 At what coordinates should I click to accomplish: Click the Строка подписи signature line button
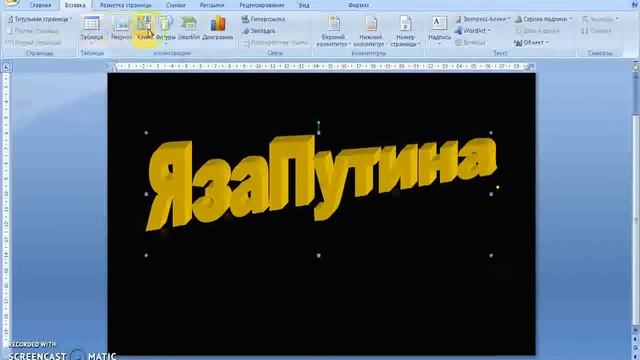click(543, 19)
